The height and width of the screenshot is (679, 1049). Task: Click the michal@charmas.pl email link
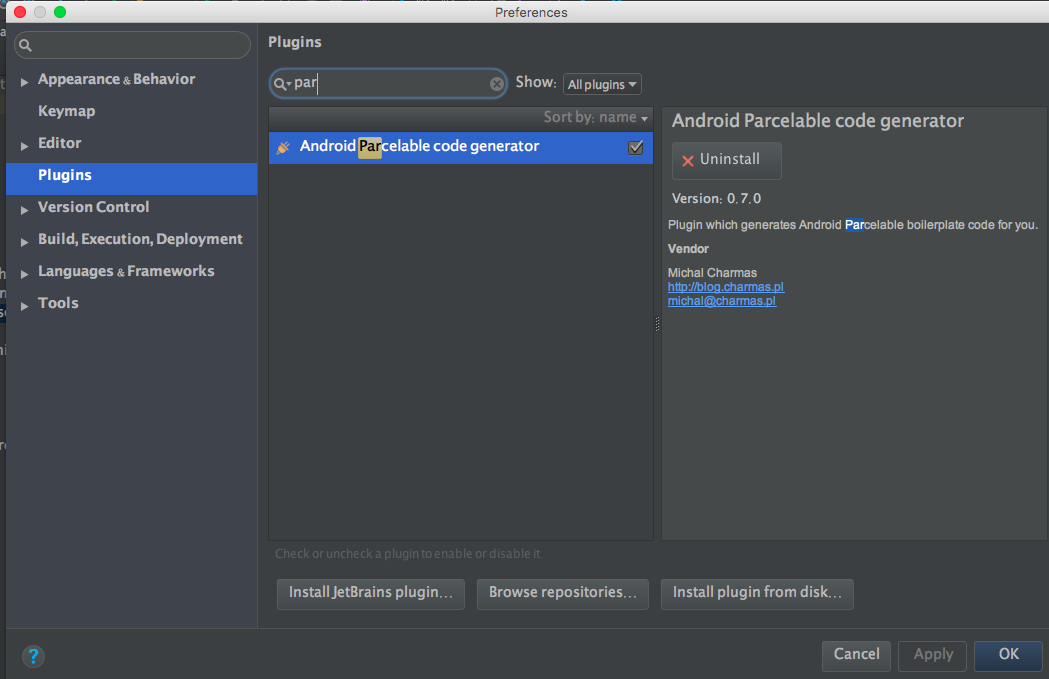[721, 300]
